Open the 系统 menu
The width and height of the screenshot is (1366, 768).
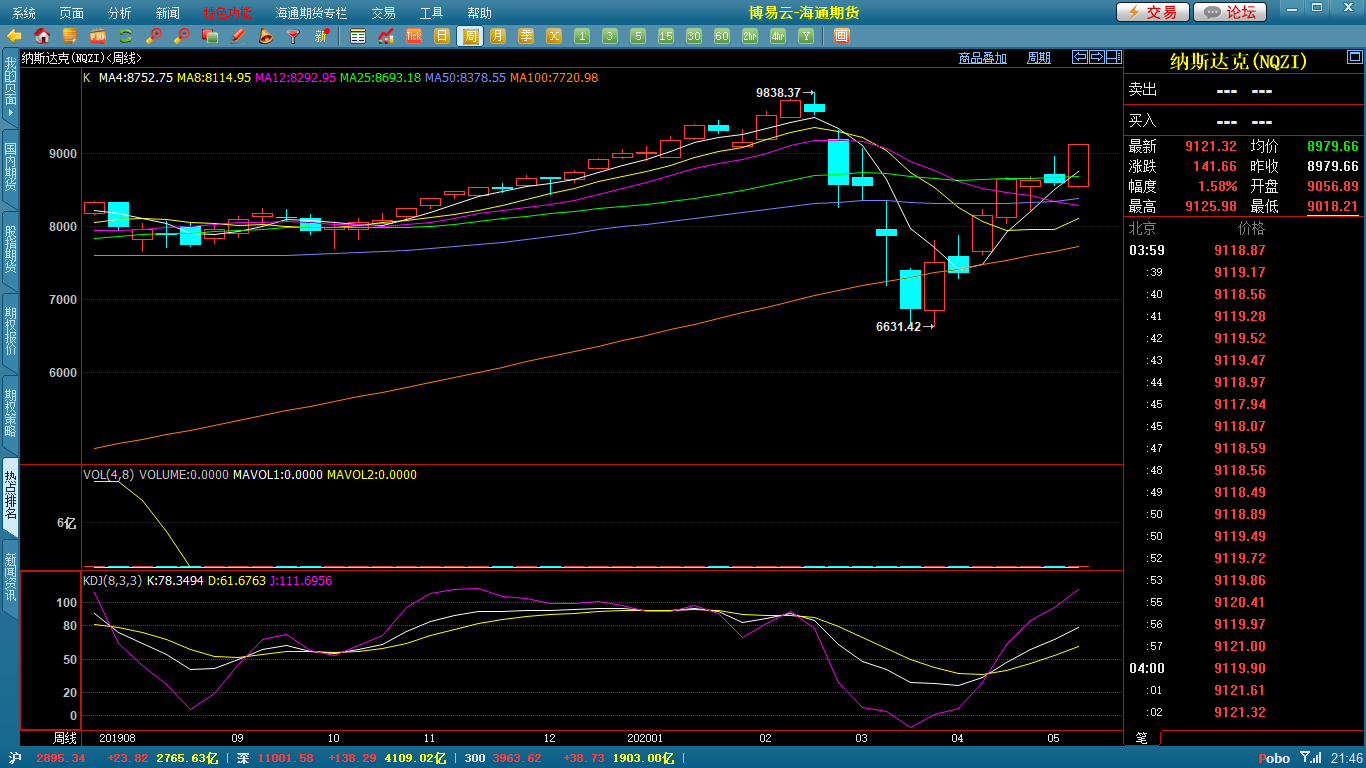[x=24, y=13]
